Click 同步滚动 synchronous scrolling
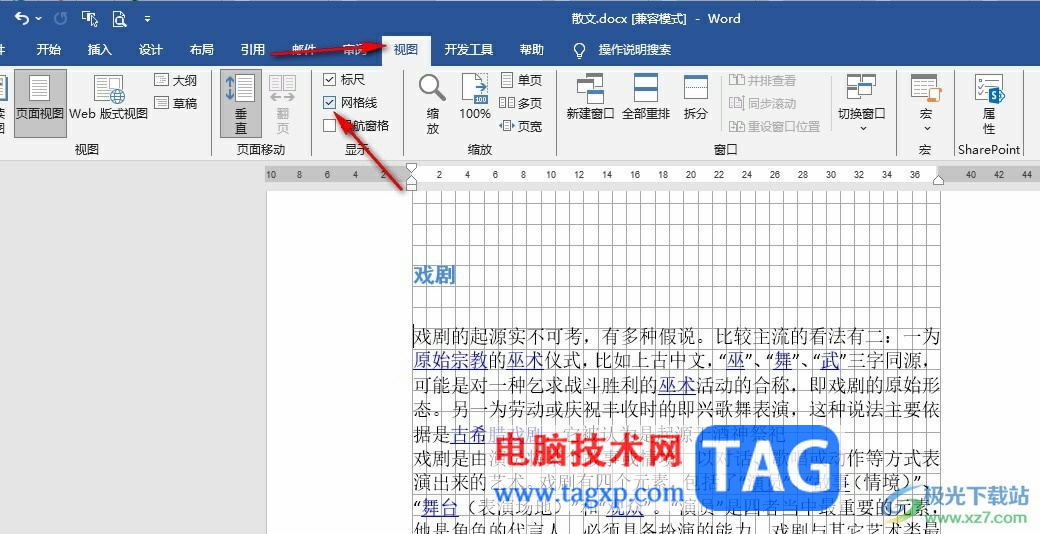1040x534 pixels. point(762,103)
